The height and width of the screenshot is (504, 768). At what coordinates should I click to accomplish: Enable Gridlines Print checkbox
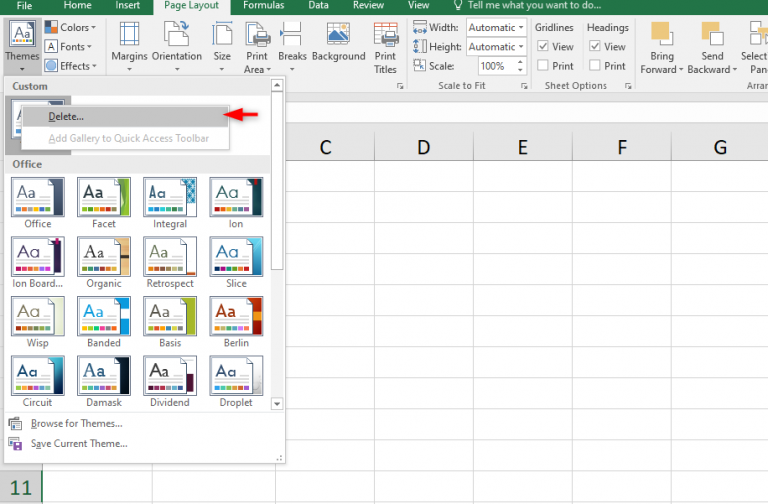point(543,65)
